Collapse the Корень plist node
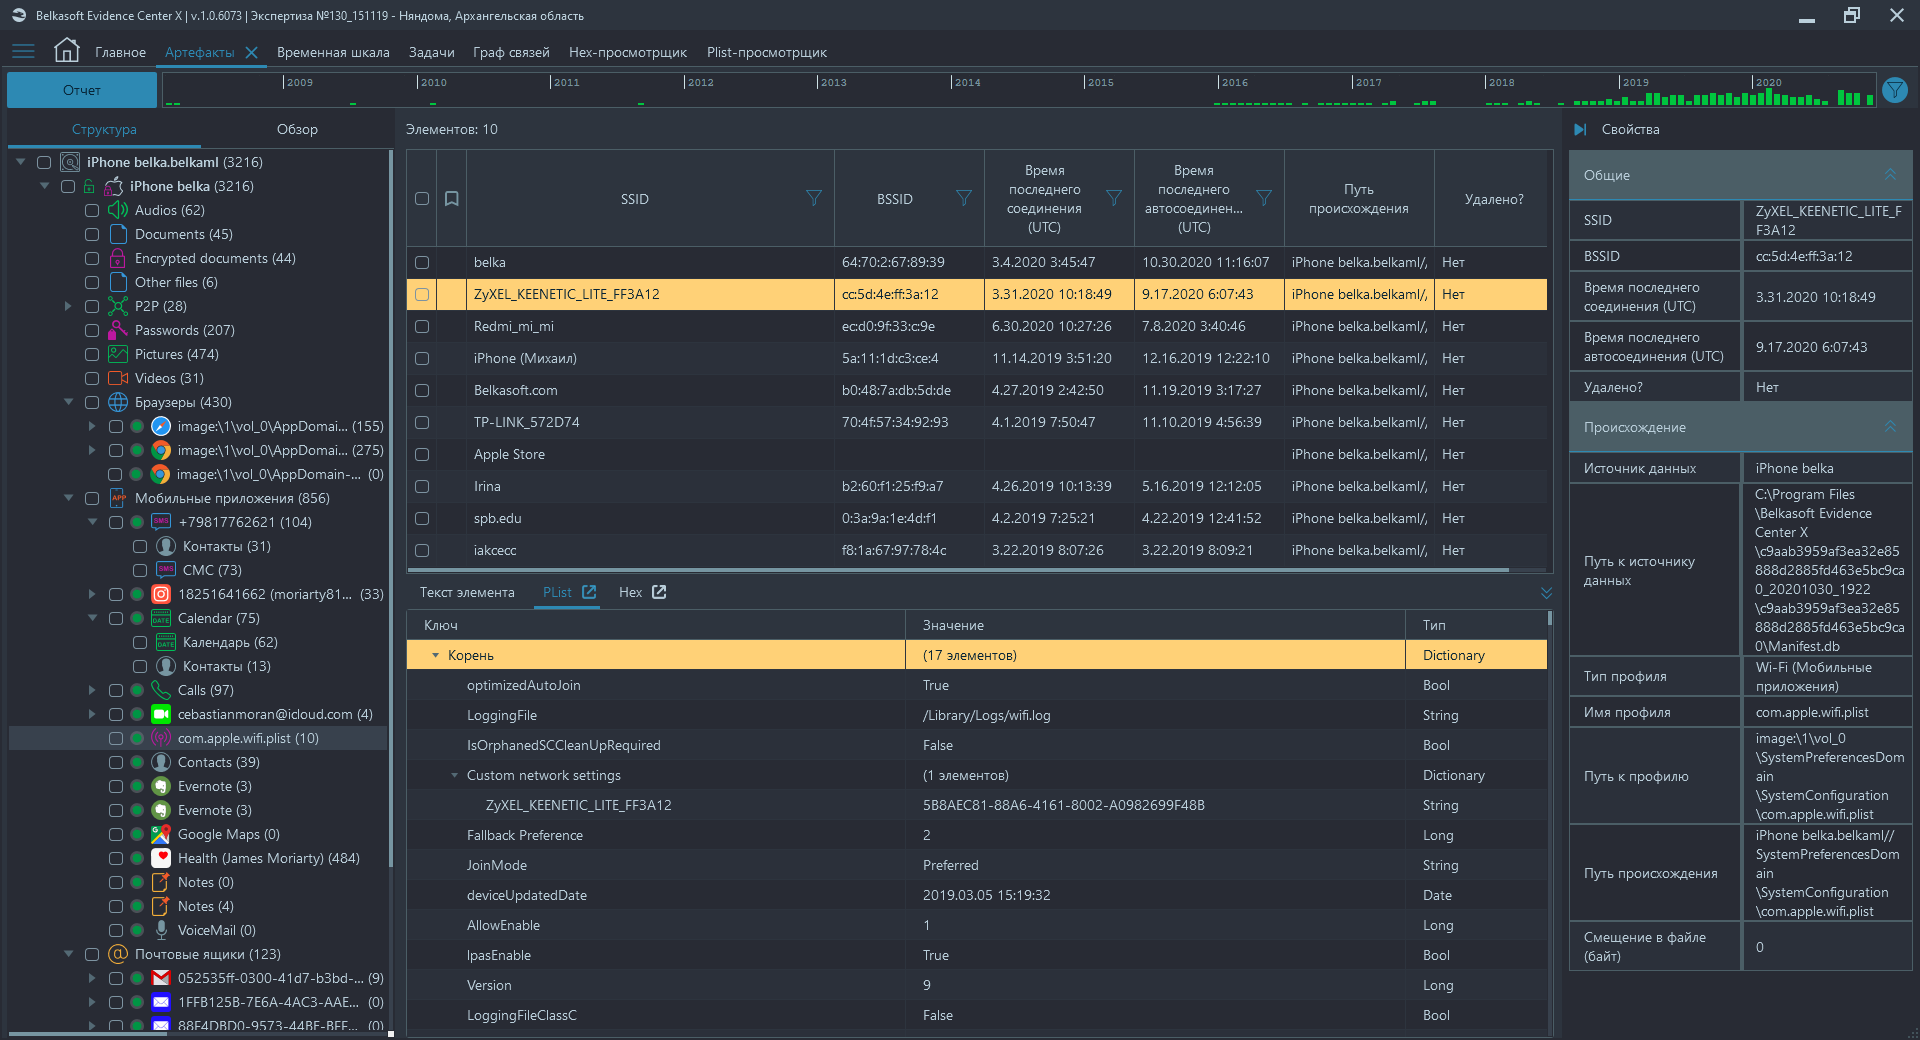The width and height of the screenshot is (1920, 1040). 436,655
